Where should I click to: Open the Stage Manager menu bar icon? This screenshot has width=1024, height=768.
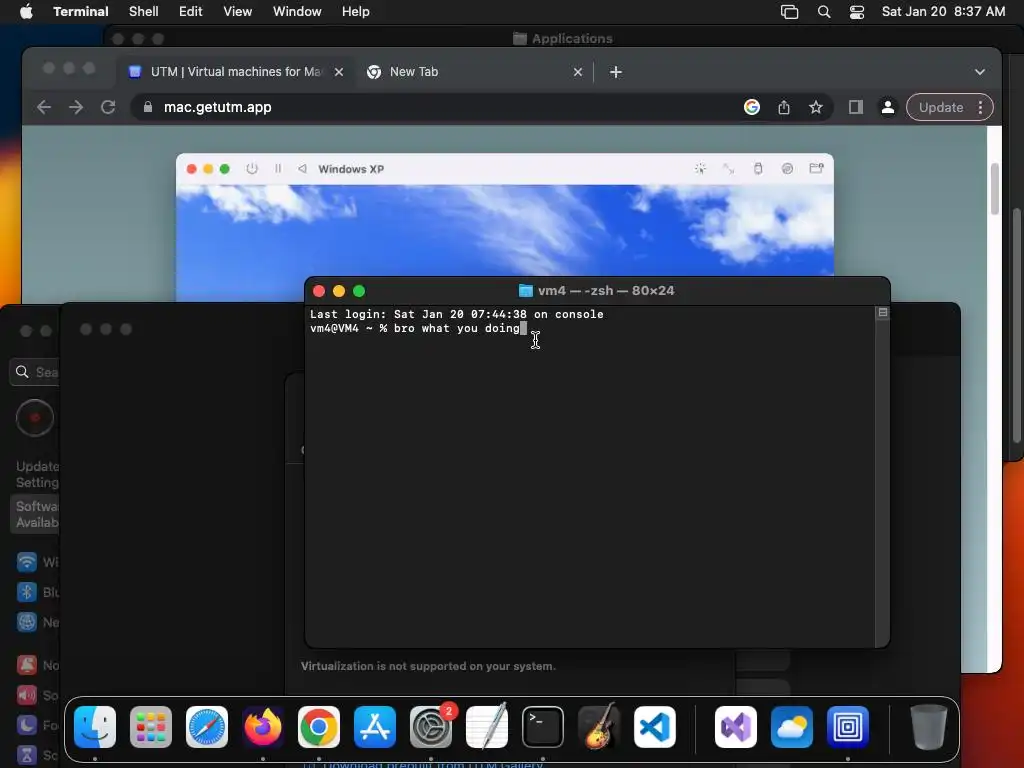pyautogui.click(x=790, y=12)
